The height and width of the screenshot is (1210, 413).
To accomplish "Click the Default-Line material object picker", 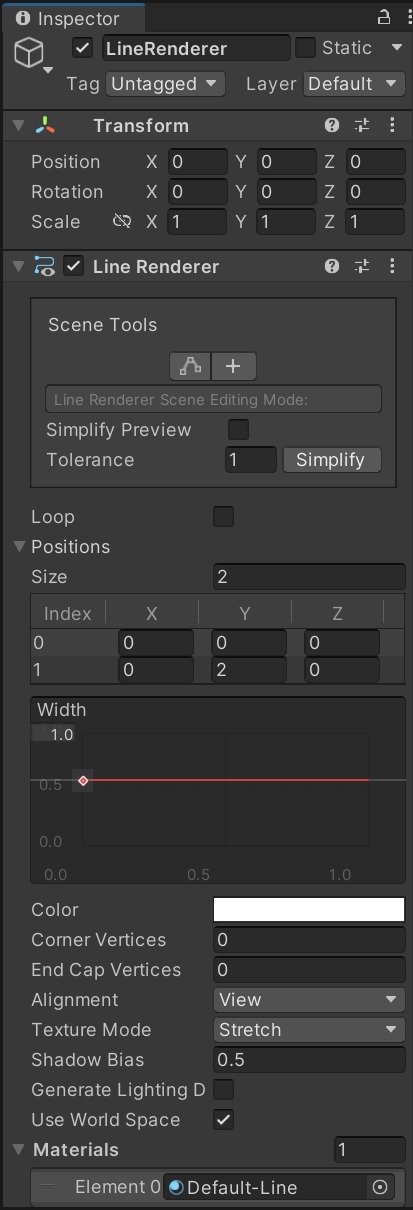I will (x=380, y=1187).
